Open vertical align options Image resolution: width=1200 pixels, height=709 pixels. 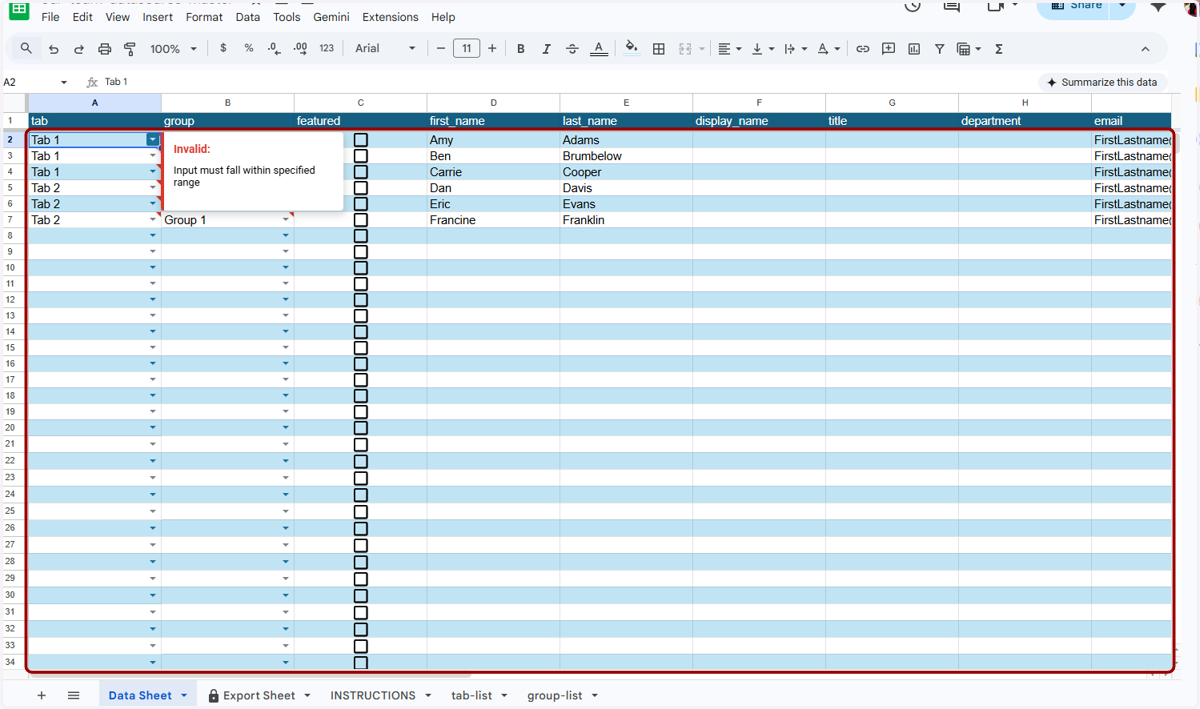point(762,48)
